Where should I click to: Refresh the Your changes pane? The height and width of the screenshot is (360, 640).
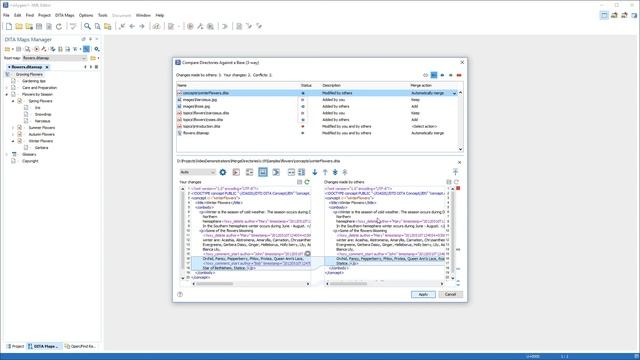307,182
